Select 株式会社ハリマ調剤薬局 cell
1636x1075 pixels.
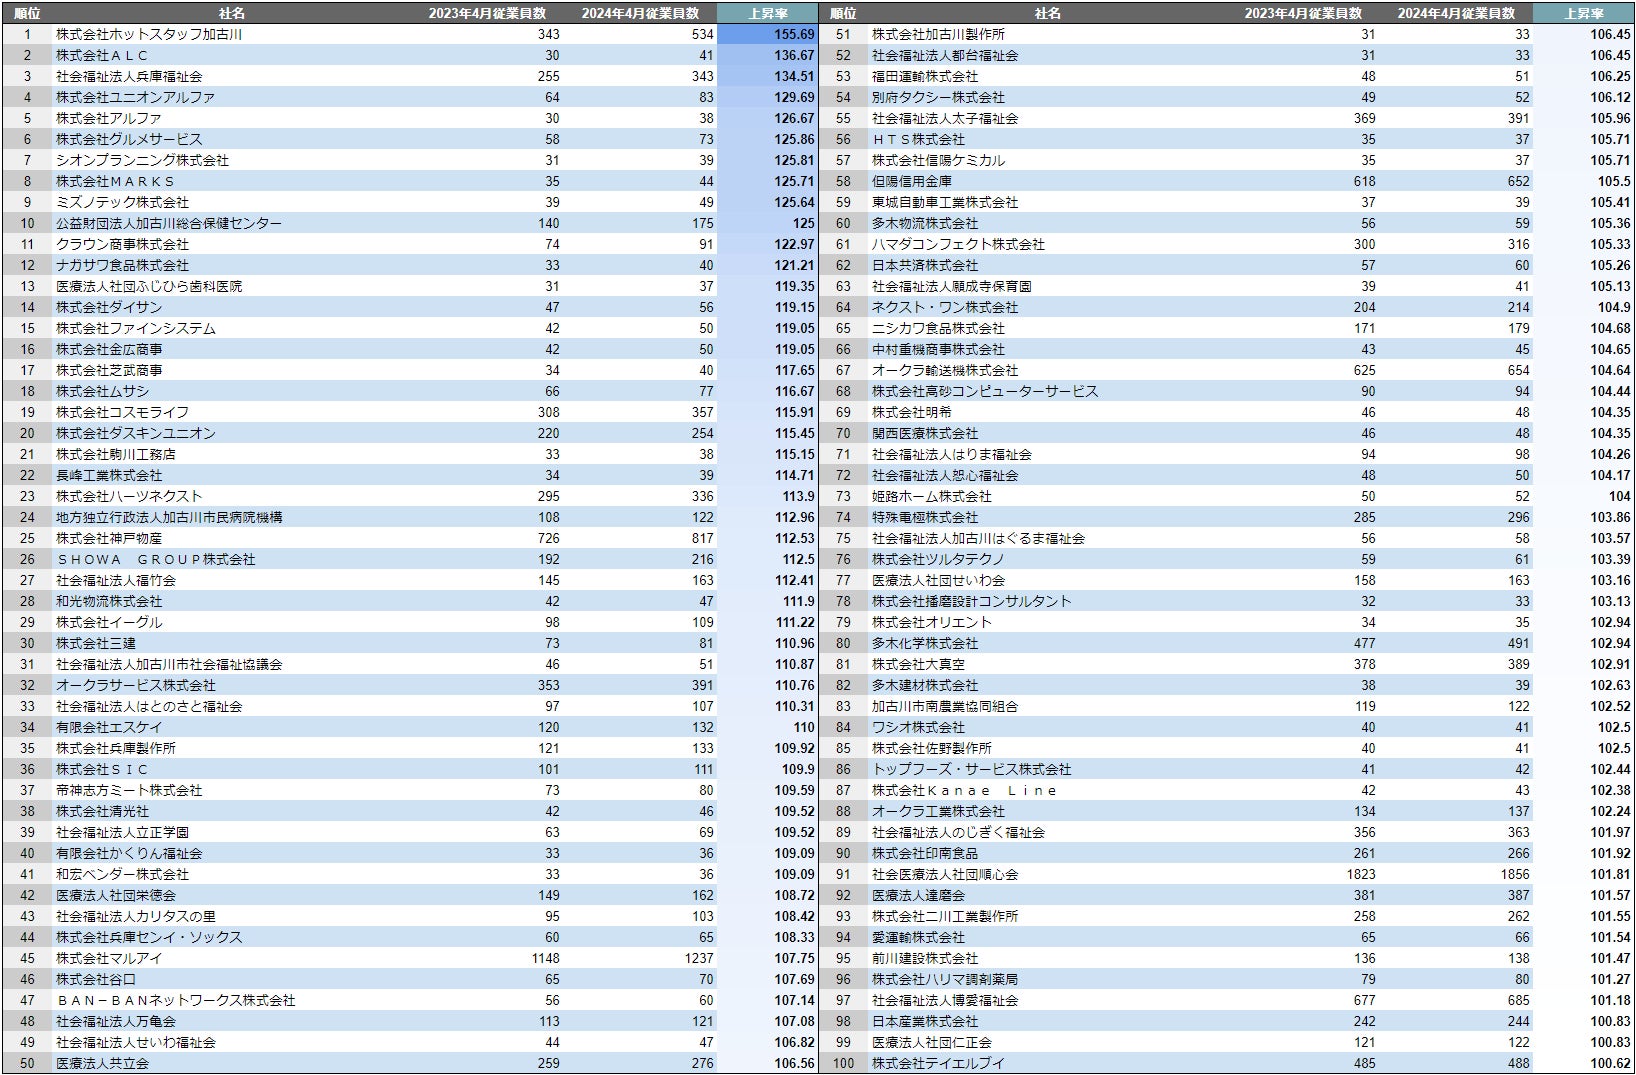tap(945, 979)
